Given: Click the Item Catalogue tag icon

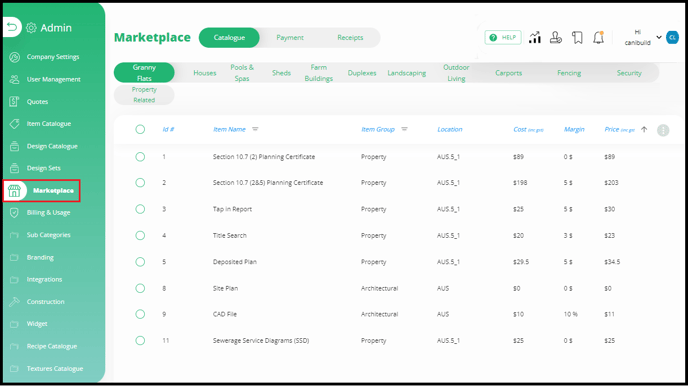Looking at the screenshot, I should 14,124.
